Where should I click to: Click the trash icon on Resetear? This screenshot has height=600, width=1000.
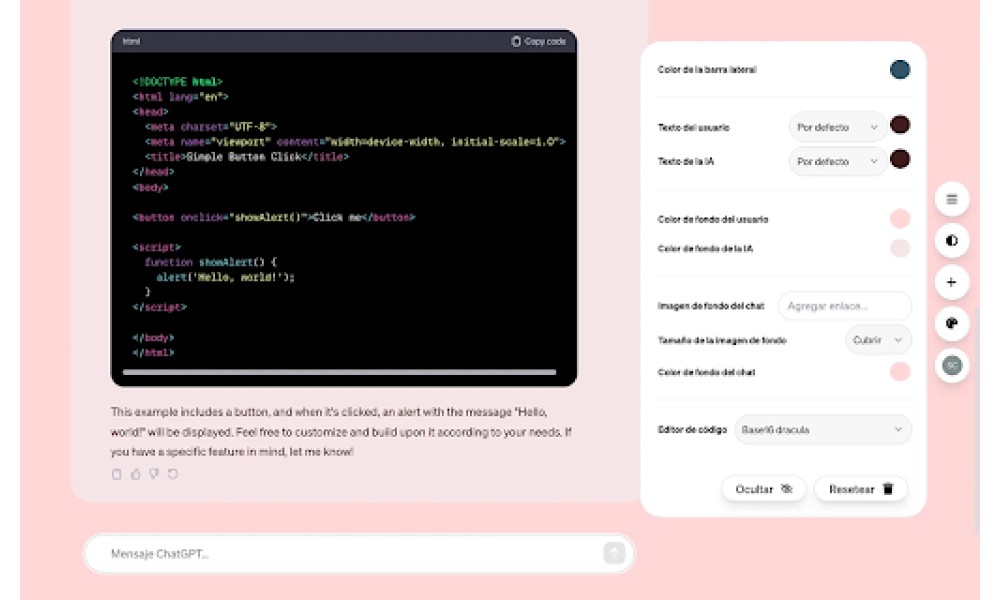[888, 489]
